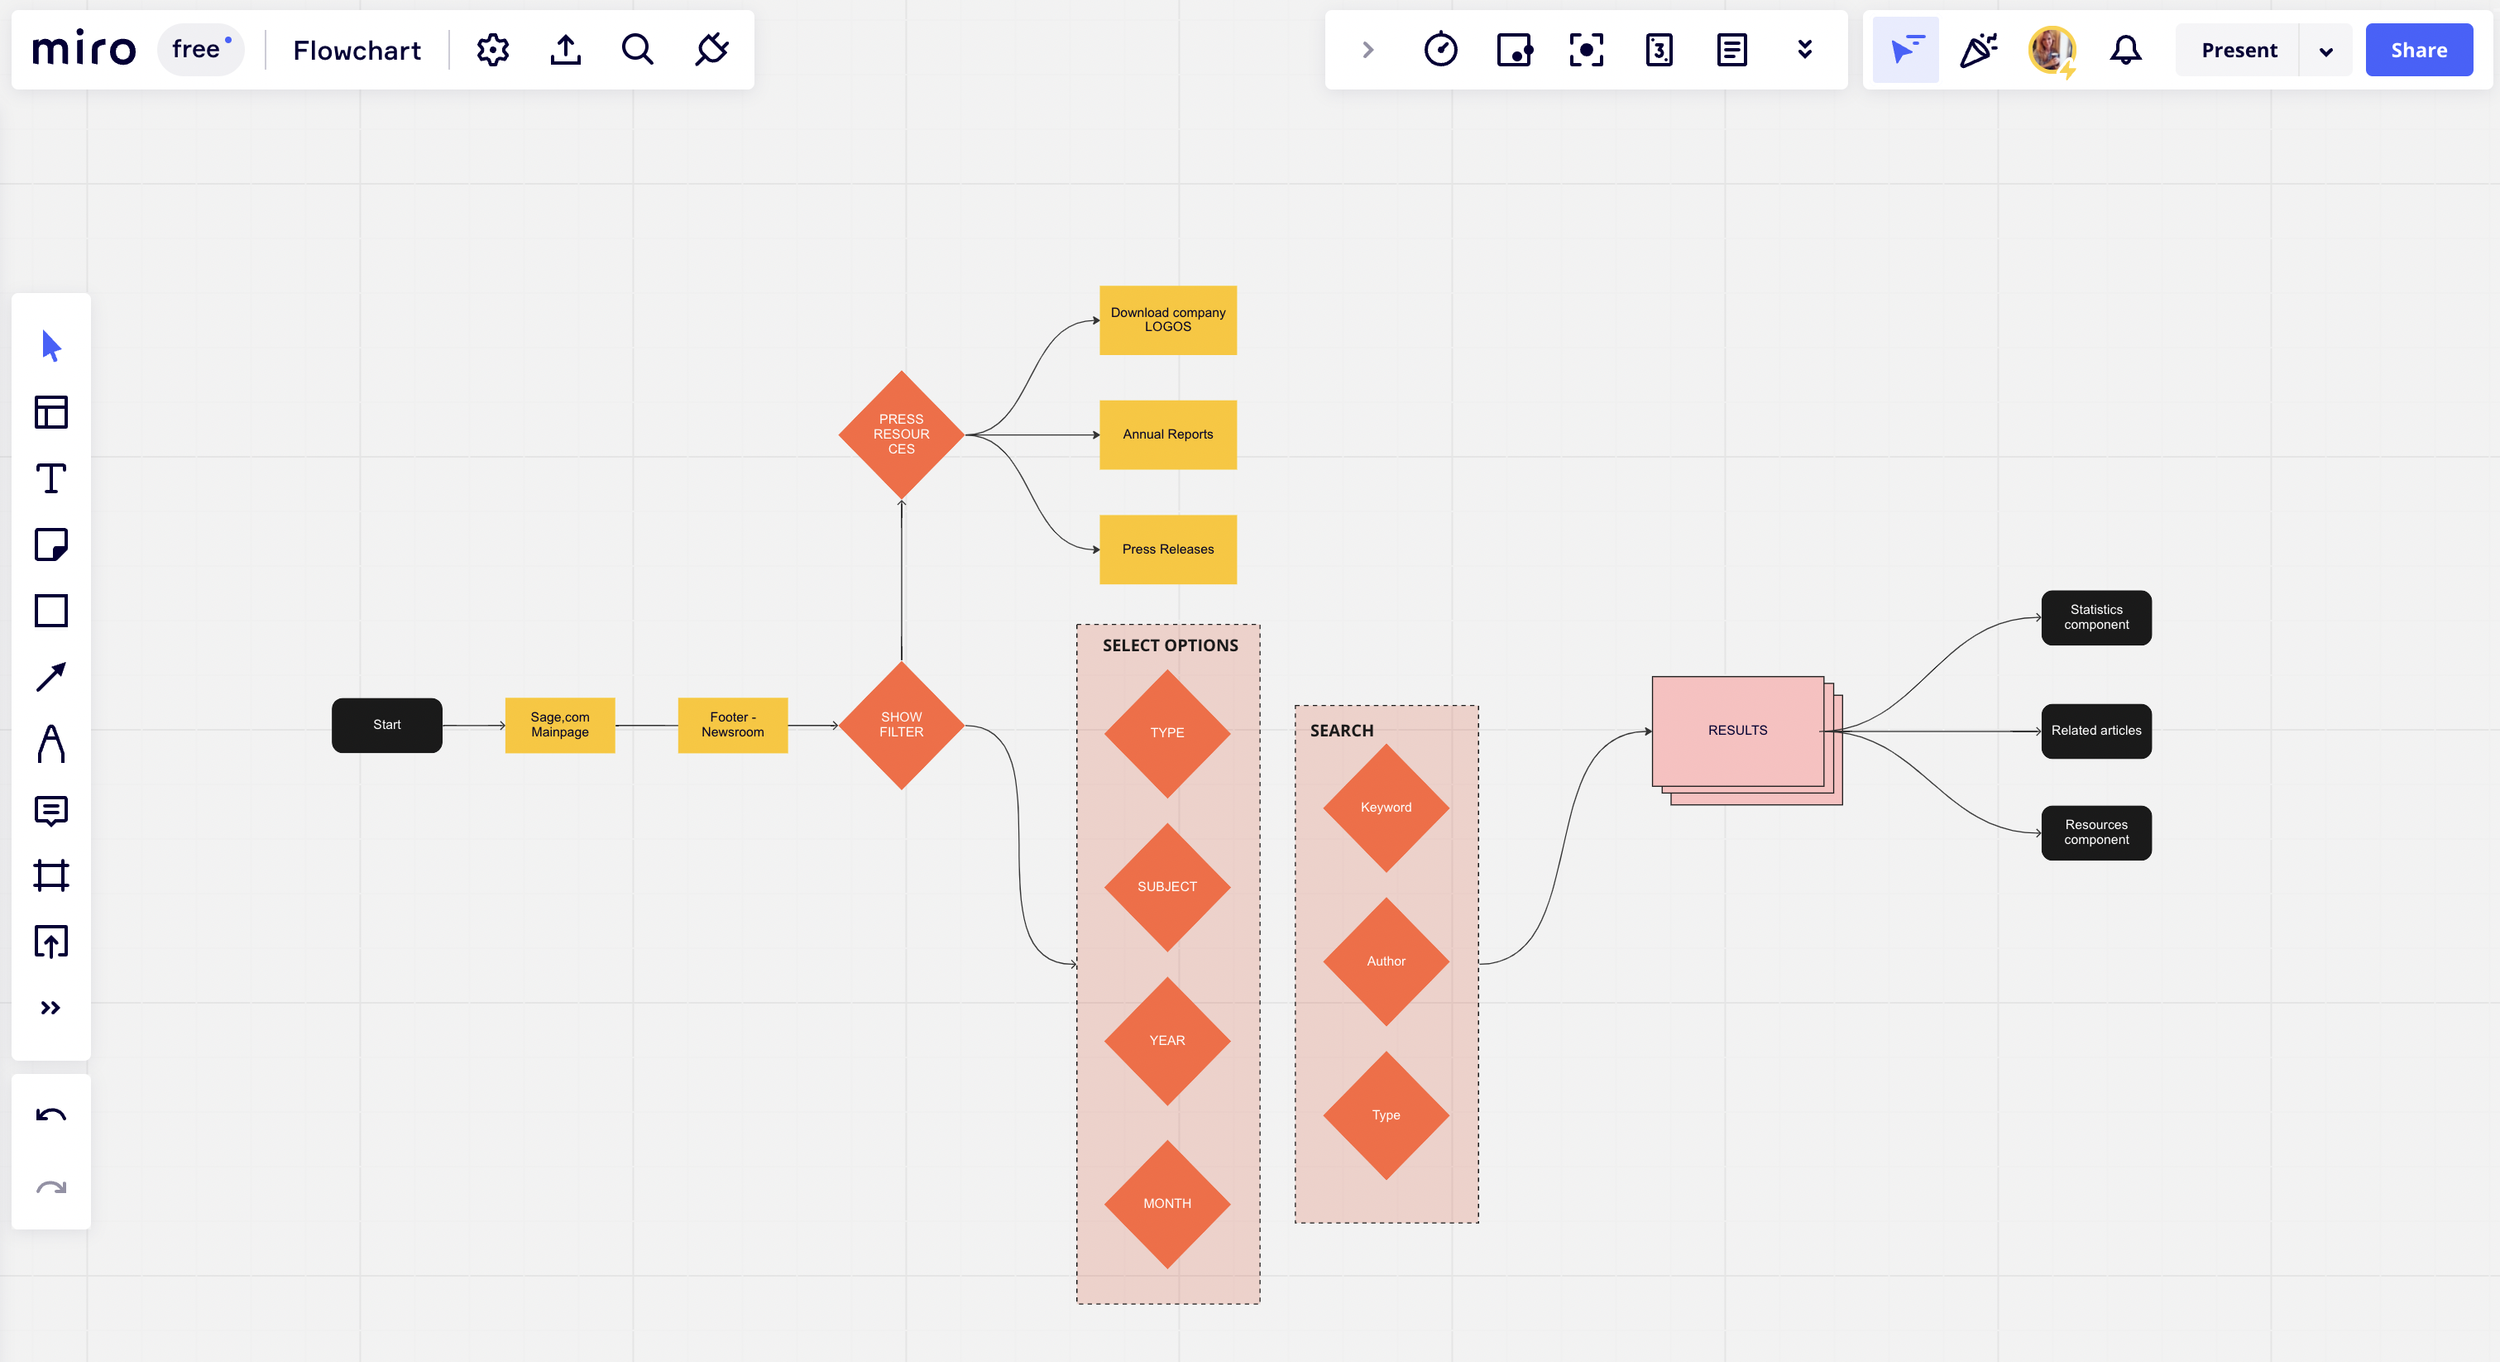Screen dimensions: 2500x1362
Task: Select the RESULTS pink shape
Action: 1737,731
